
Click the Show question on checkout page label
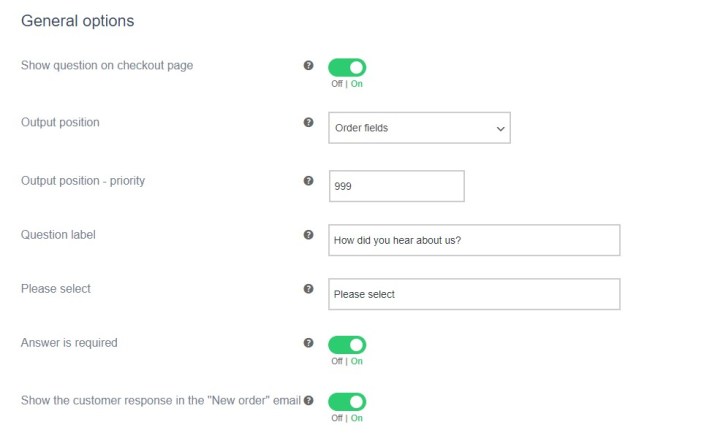pos(107,66)
